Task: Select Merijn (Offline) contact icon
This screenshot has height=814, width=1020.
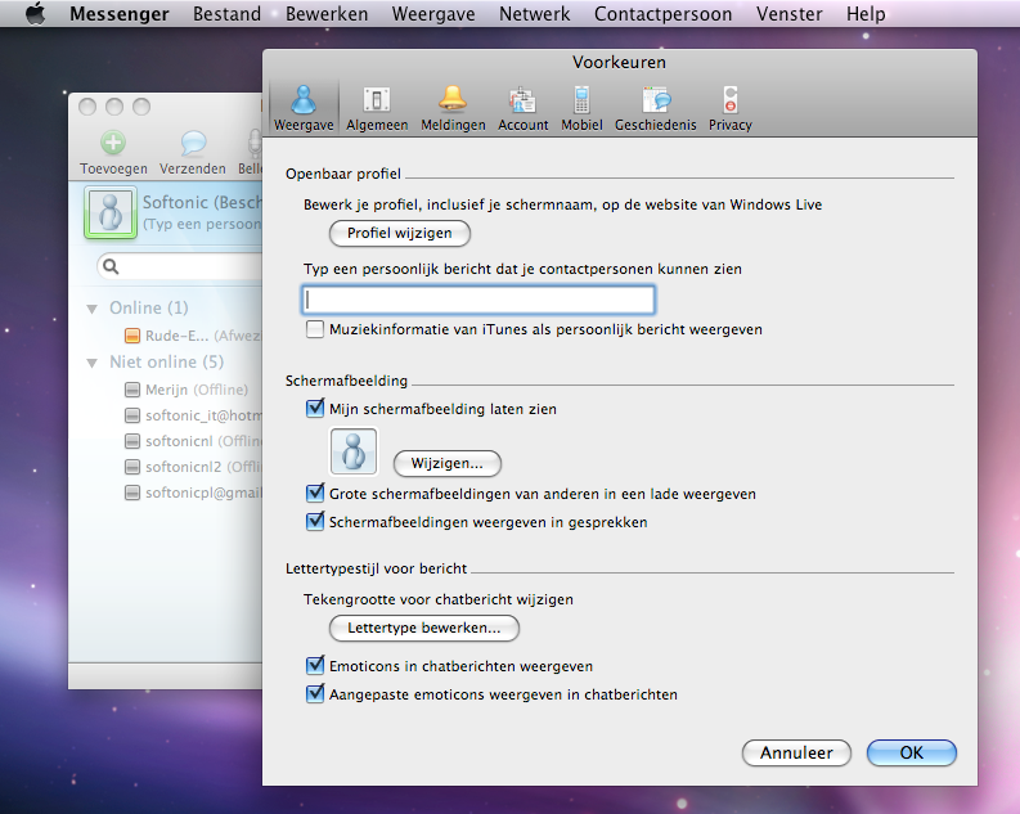Action: [132, 390]
